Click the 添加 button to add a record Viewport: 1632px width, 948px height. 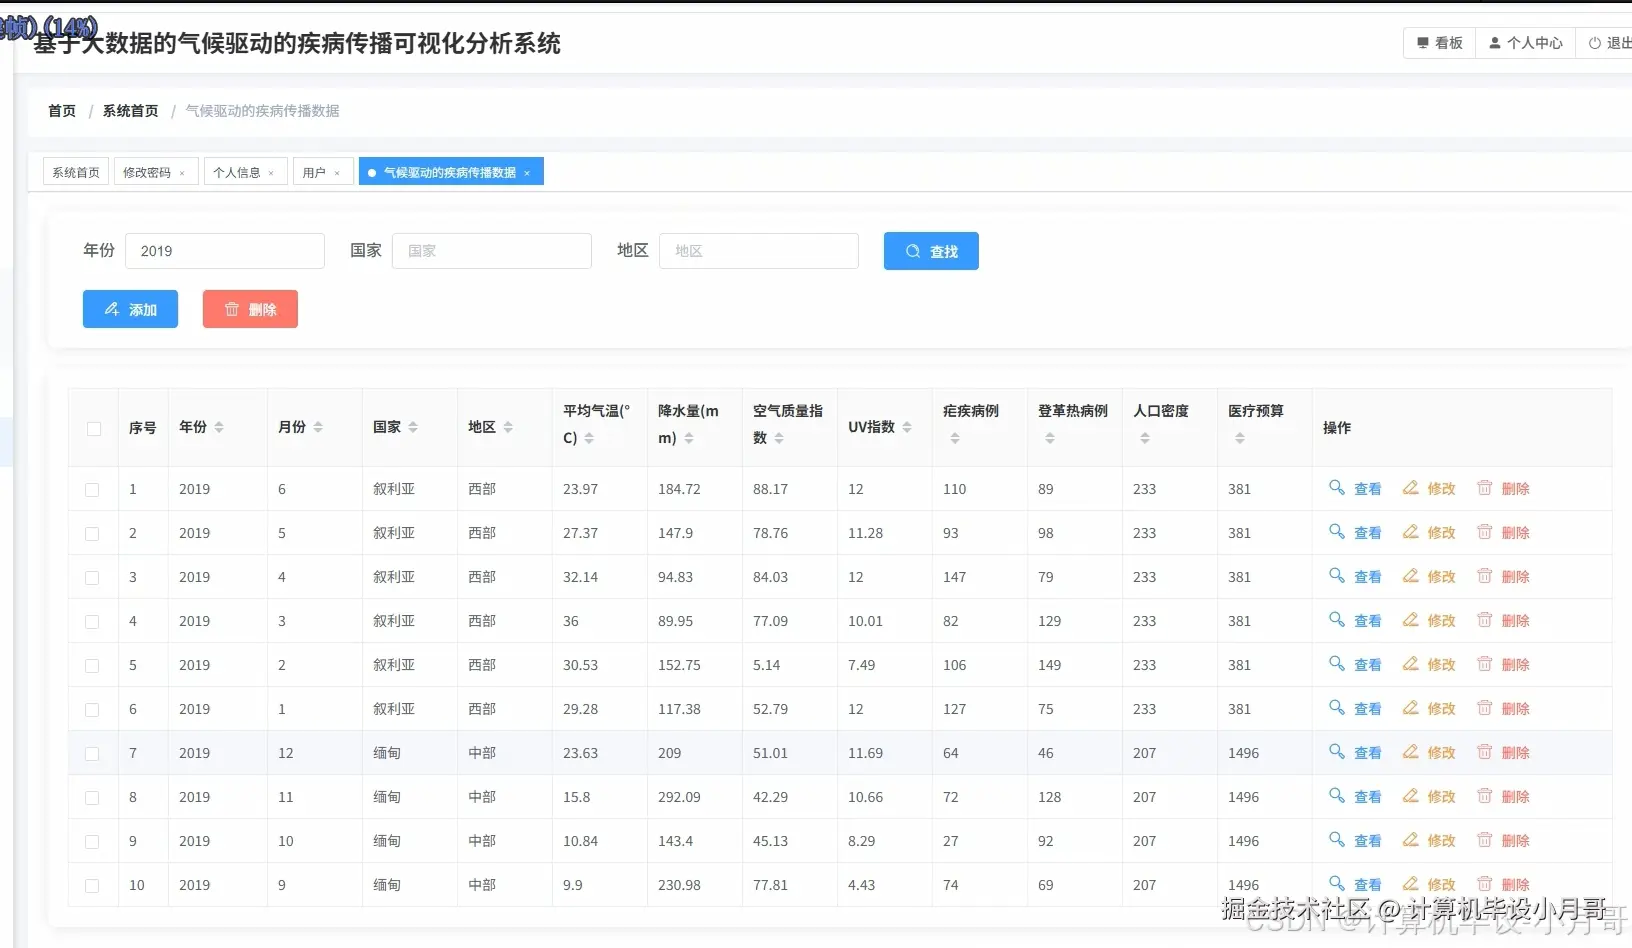click(130, 309)
